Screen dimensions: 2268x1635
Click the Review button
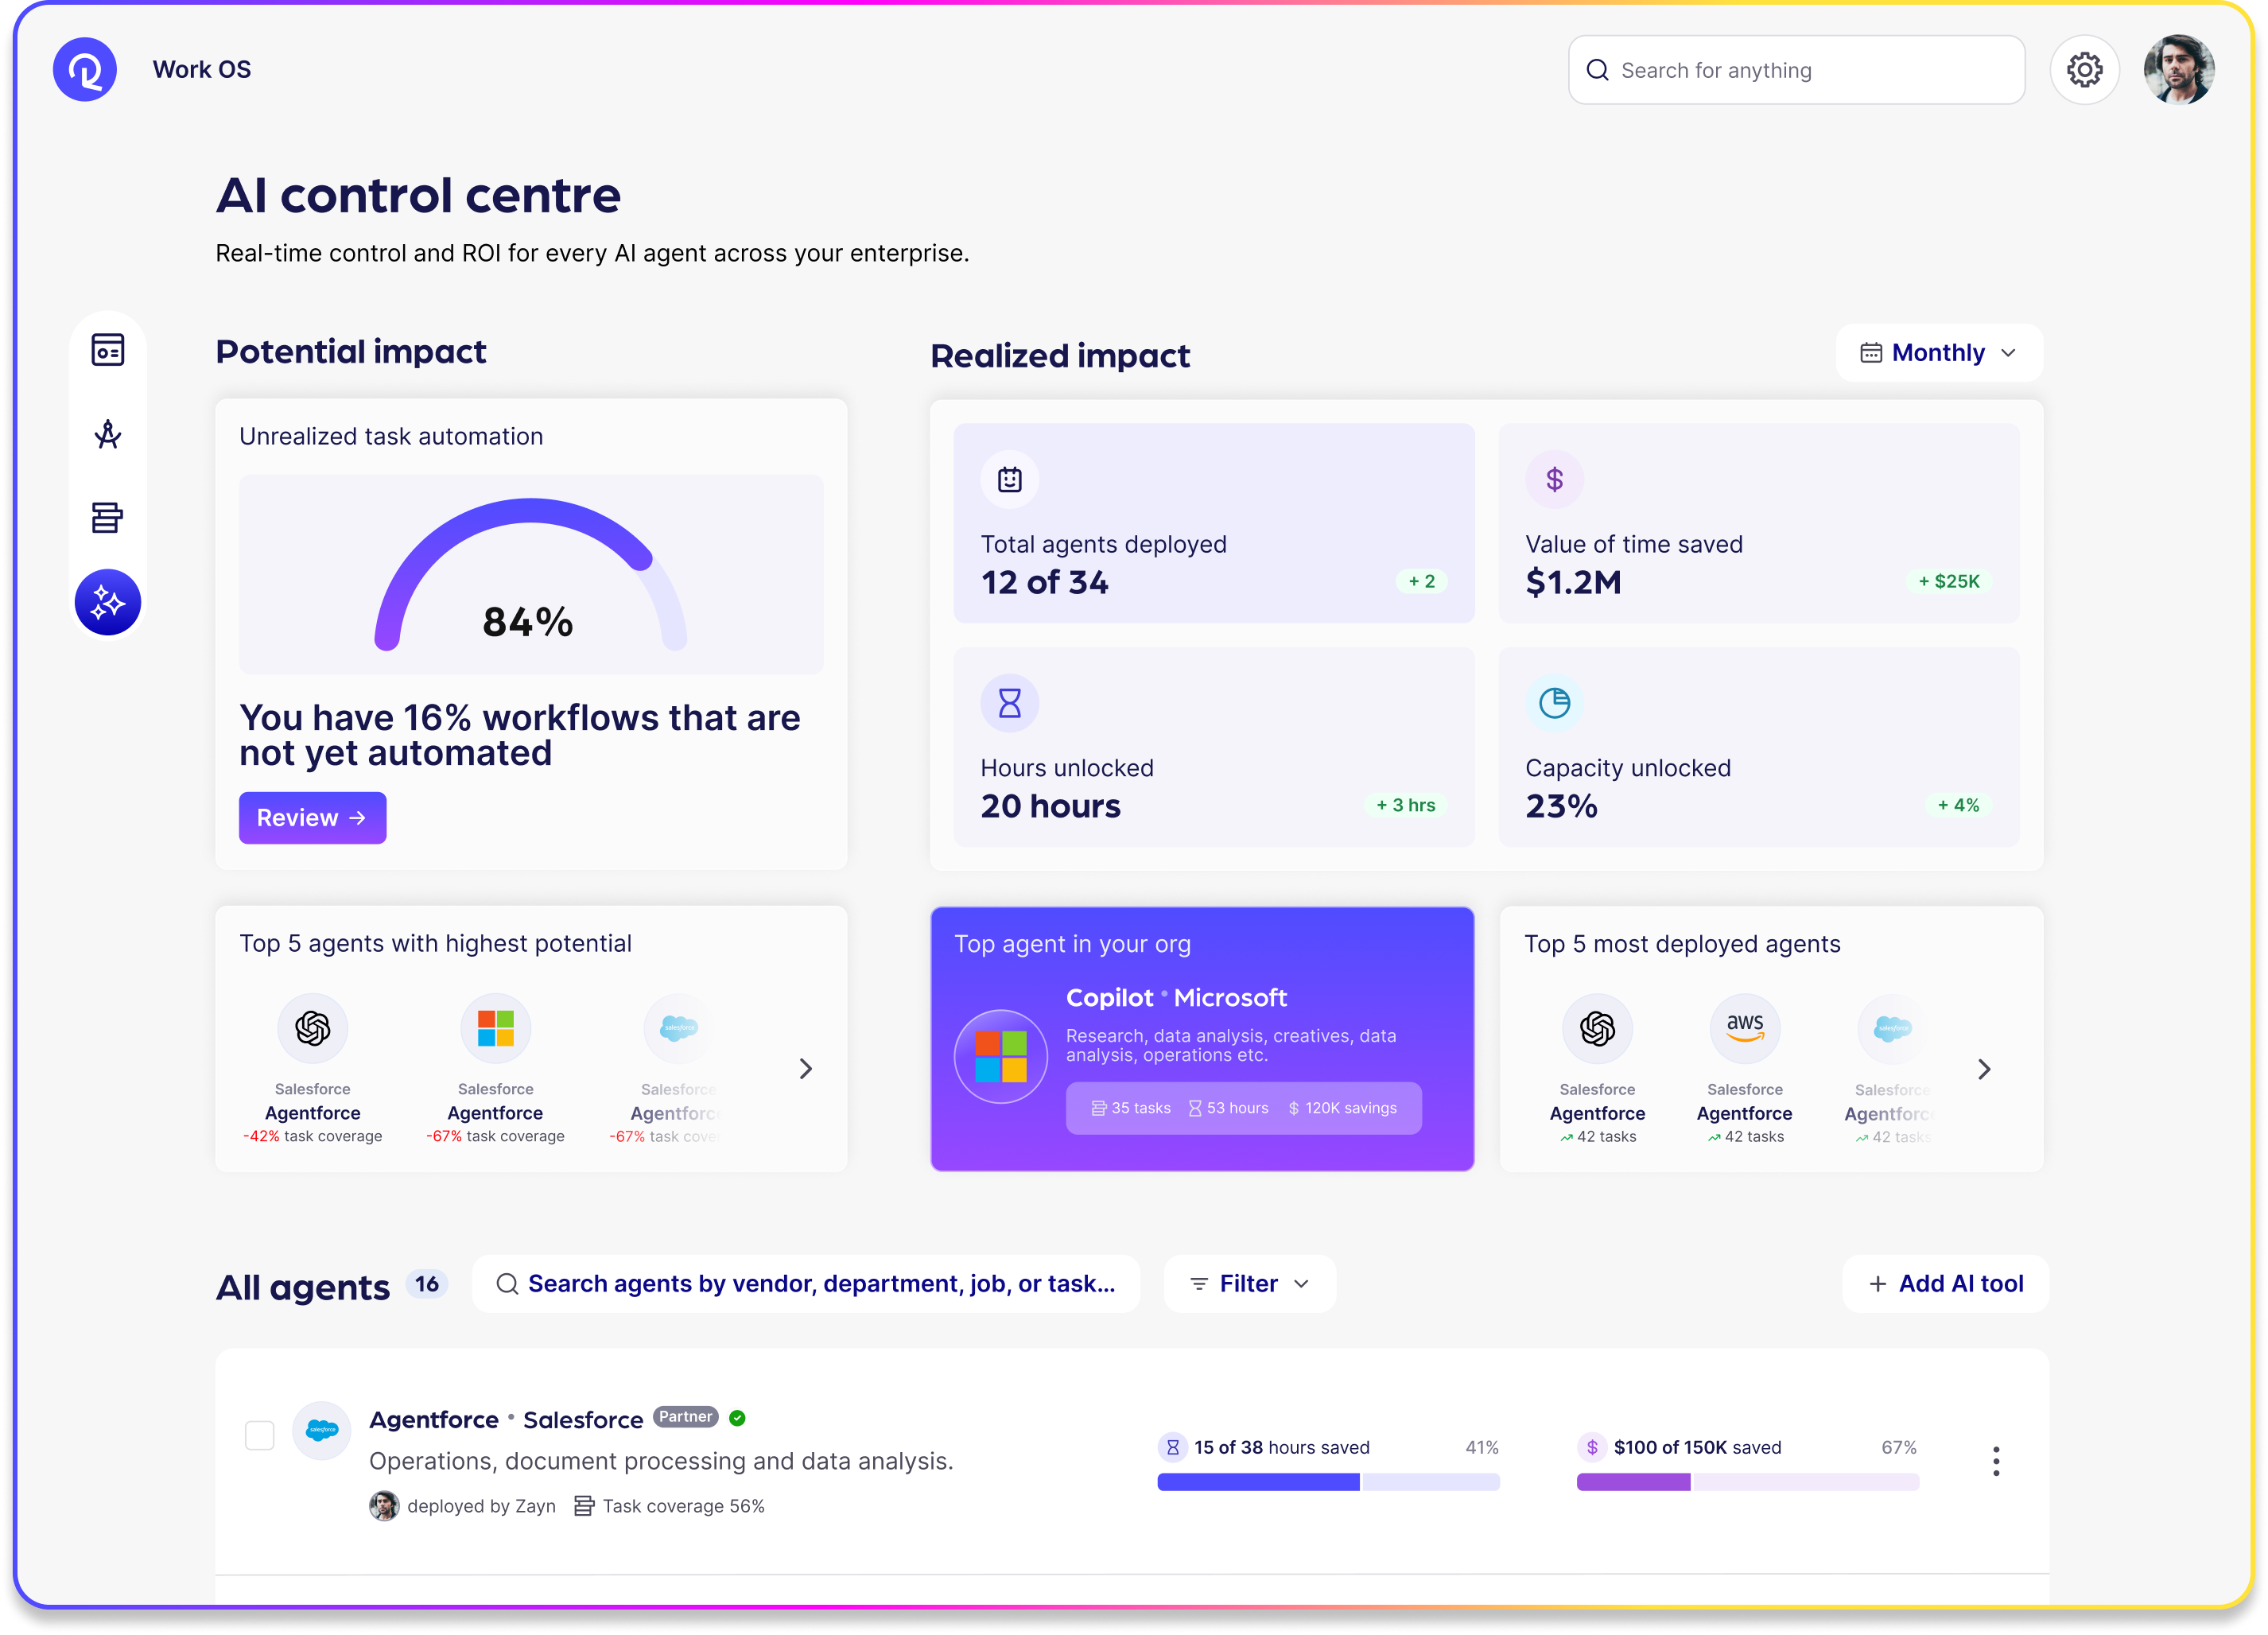[x=312, y=818]
